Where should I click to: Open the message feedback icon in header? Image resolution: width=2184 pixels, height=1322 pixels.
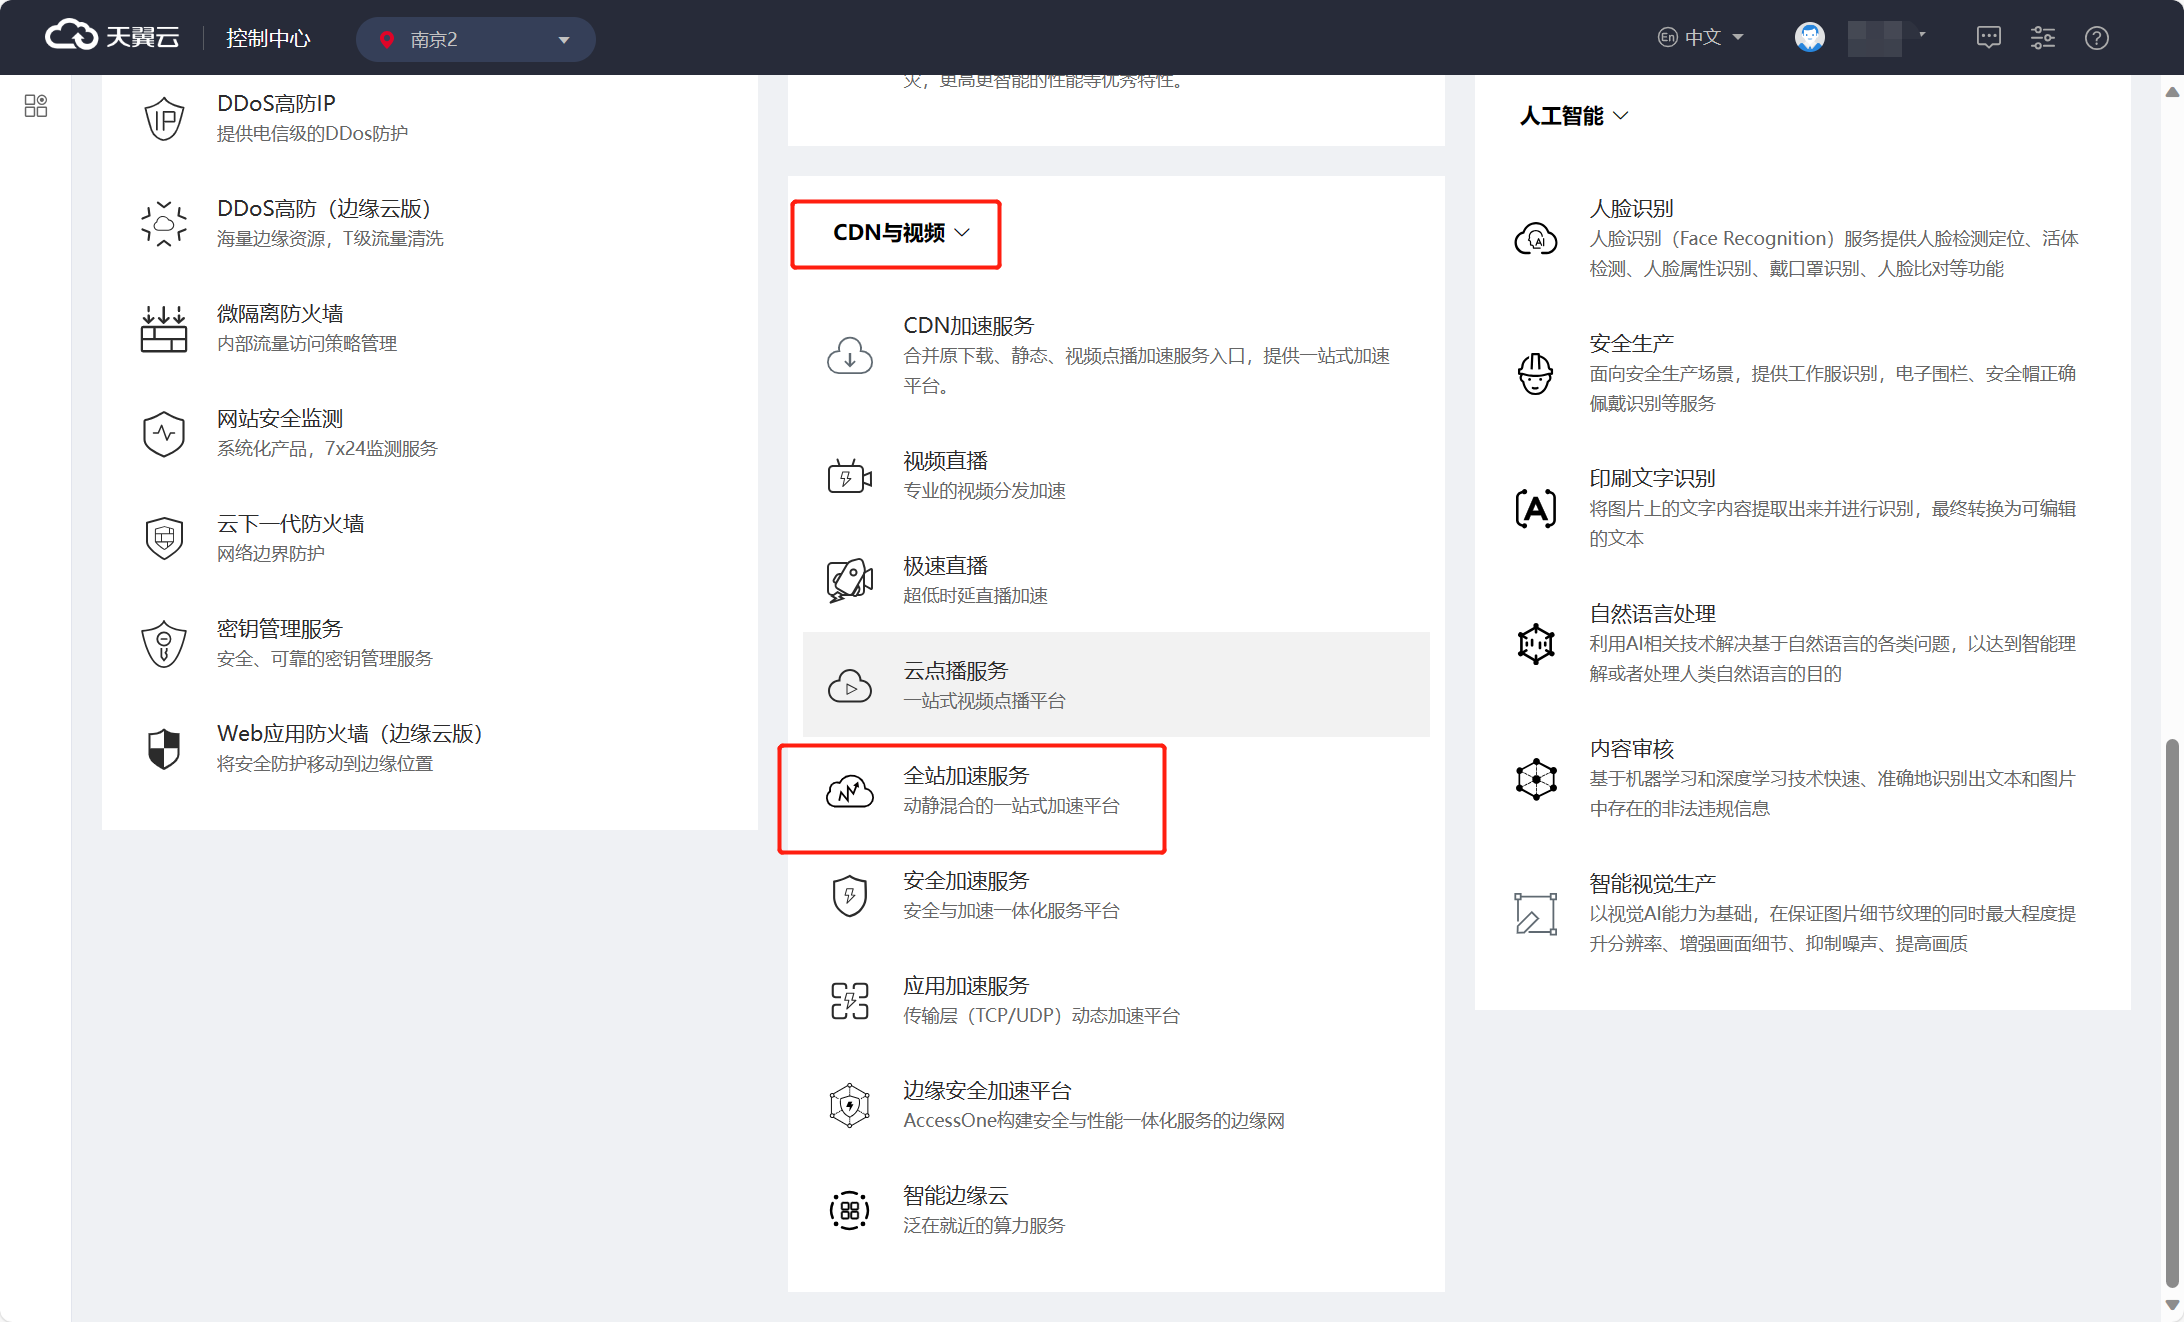1988,38
